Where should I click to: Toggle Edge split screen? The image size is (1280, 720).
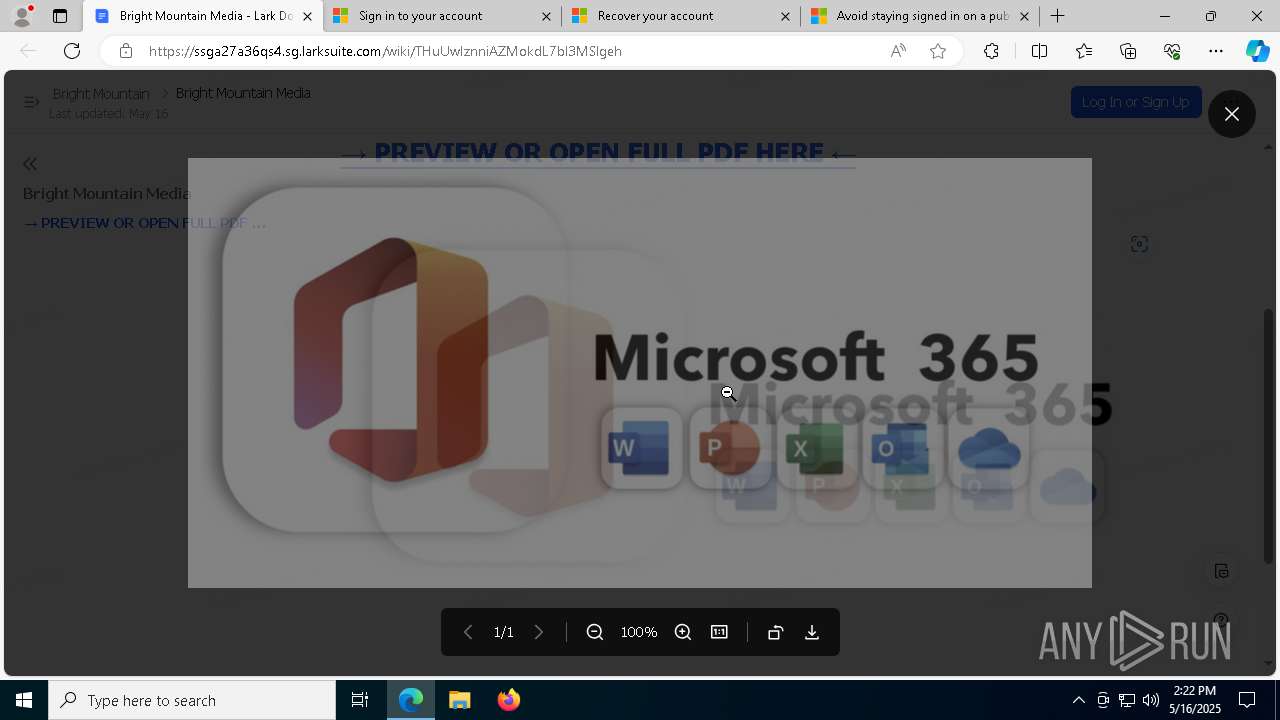1039,51
